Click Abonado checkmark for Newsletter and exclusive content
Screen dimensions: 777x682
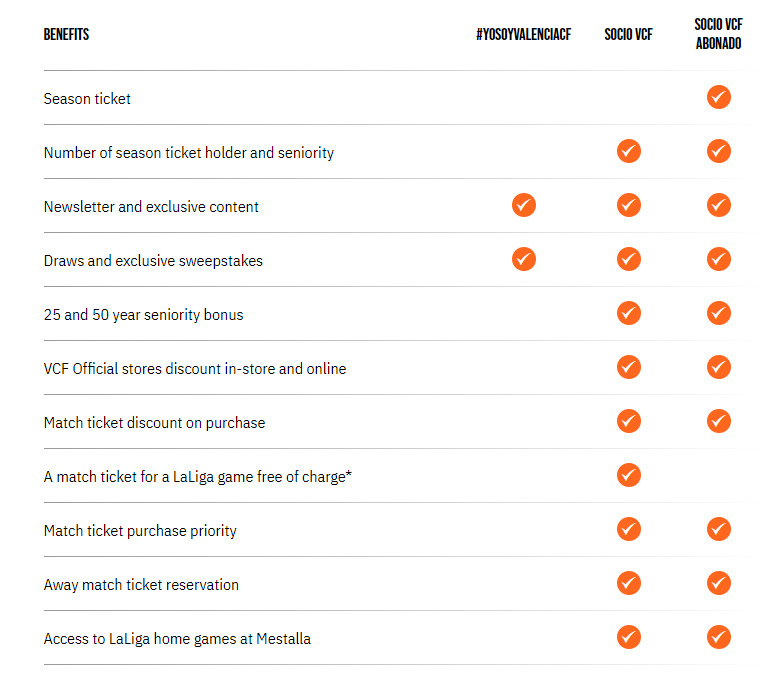tap(719, 205)
